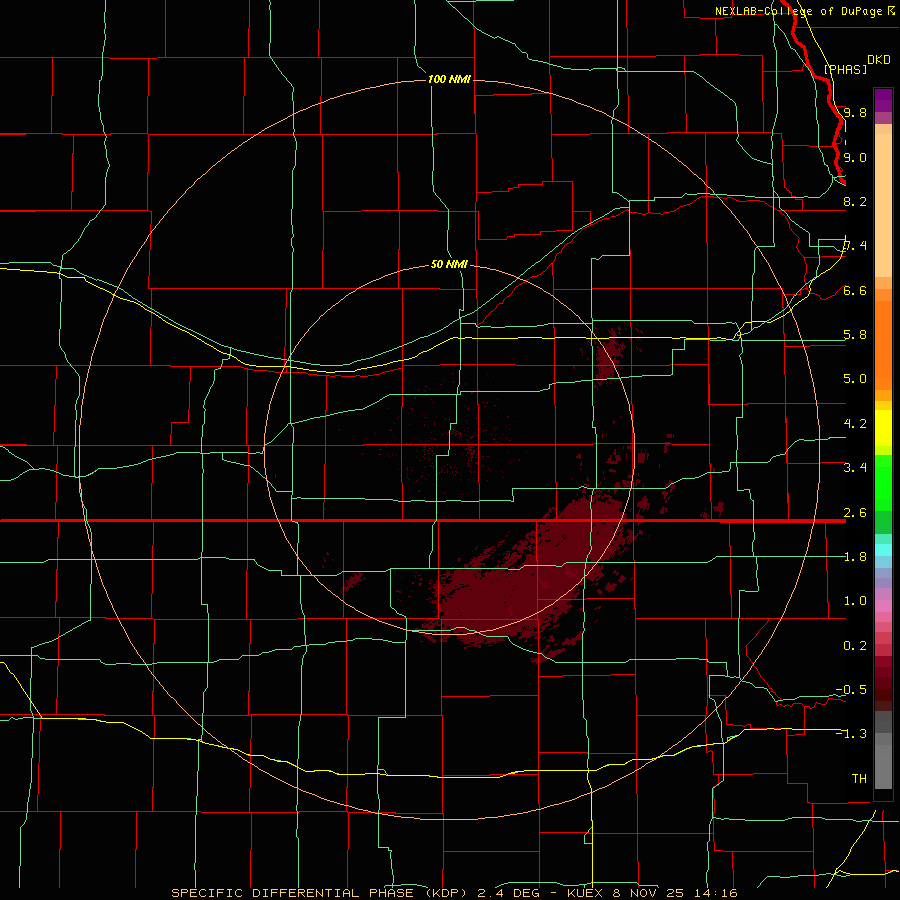
Task: Click the -0.5 value on the scale
Action: click(x=851, y=689)
